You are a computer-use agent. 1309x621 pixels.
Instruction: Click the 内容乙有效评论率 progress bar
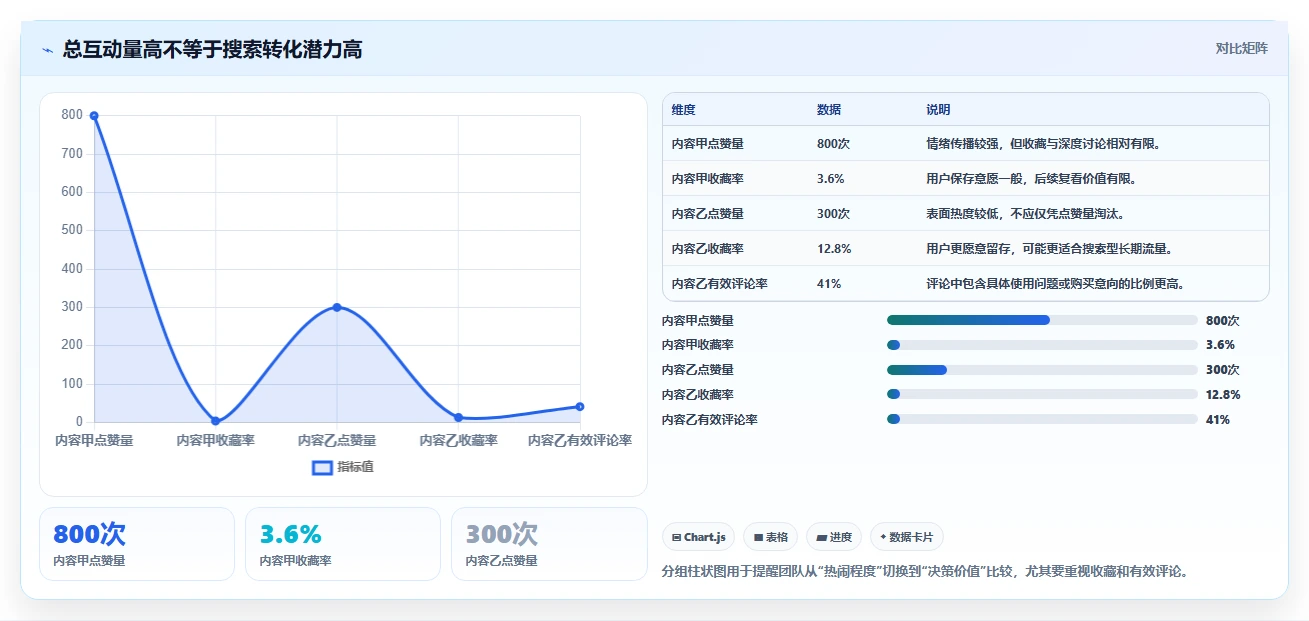pyautogui.click(x=1042, y=419)
